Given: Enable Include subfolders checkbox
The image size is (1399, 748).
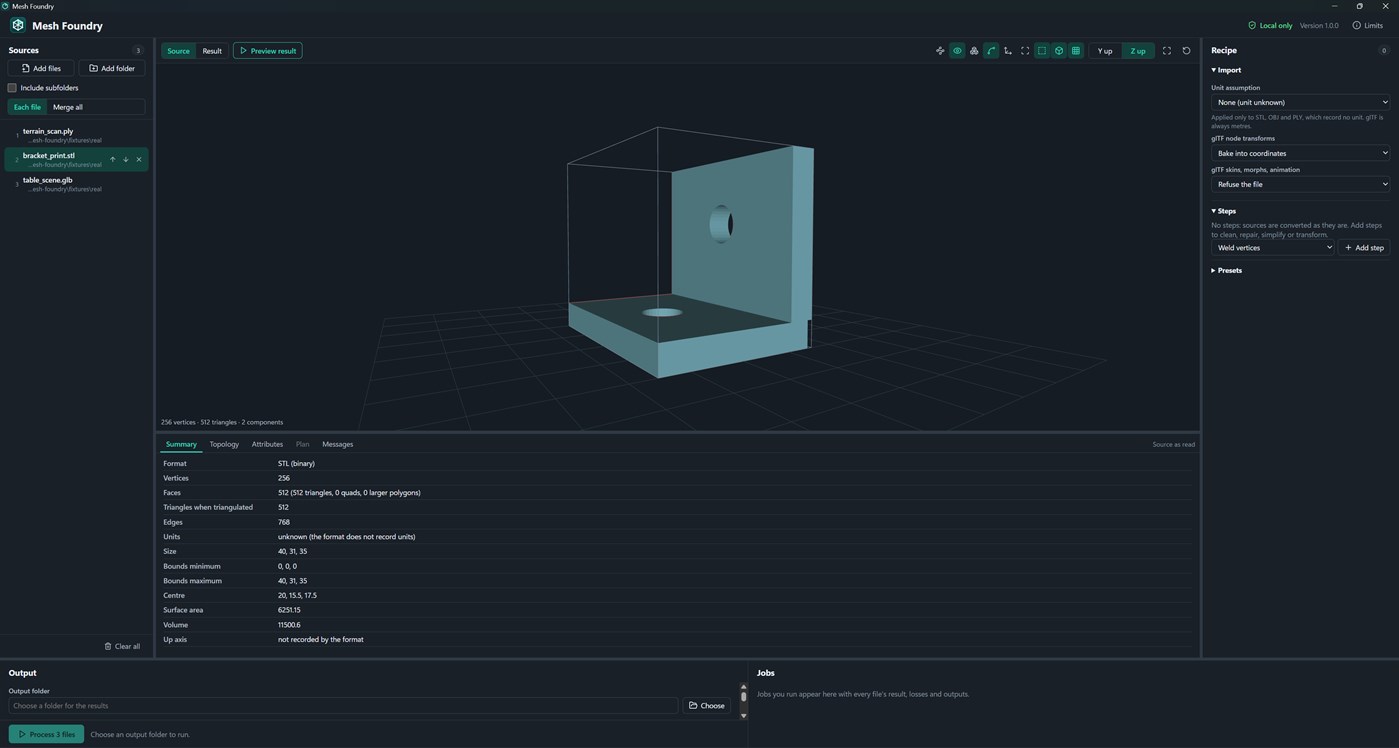Looking at the screenshot, I should coord(12,88).
